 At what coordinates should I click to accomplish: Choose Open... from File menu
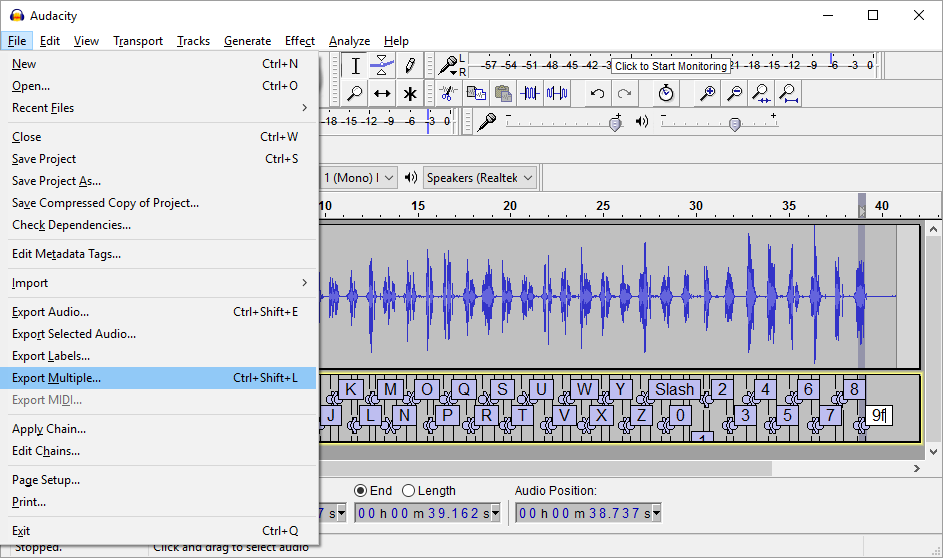coord(159,86)
